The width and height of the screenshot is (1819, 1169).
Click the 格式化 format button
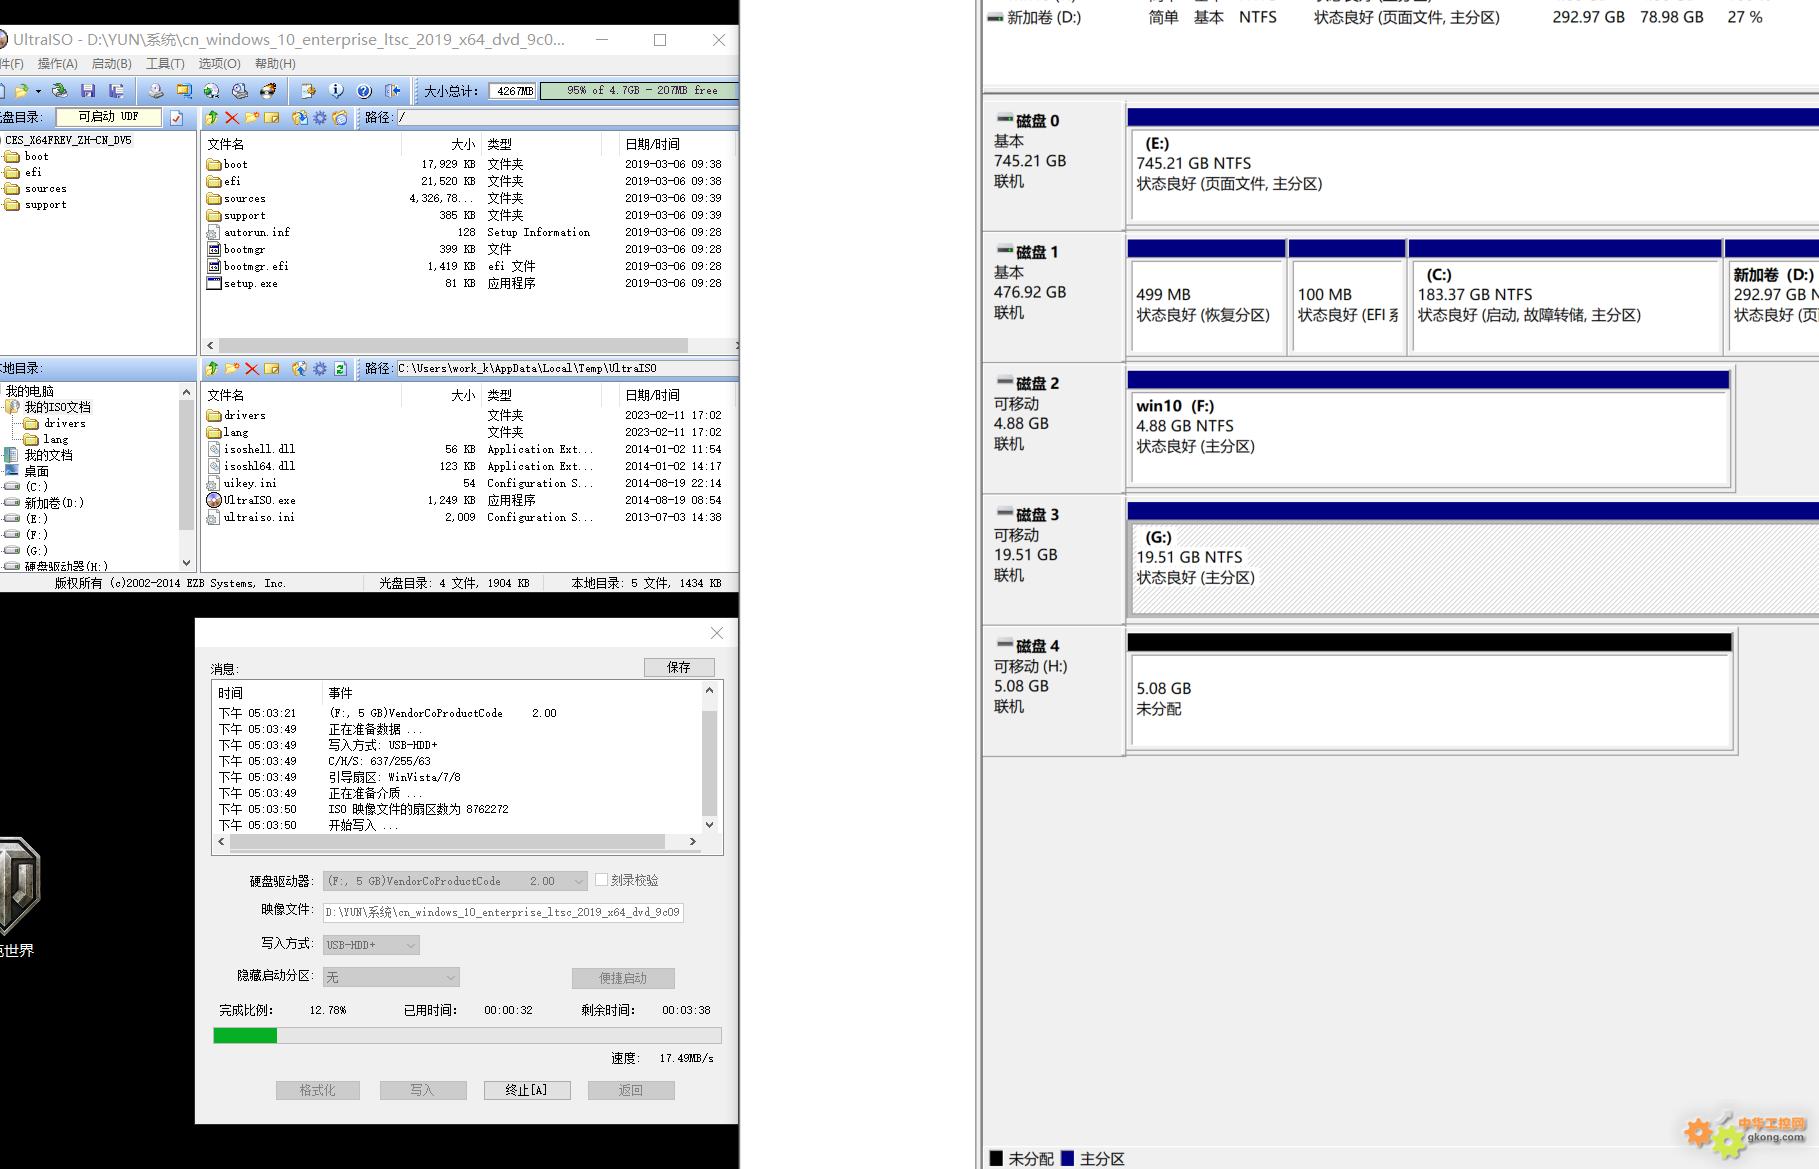coord(318,1090)
